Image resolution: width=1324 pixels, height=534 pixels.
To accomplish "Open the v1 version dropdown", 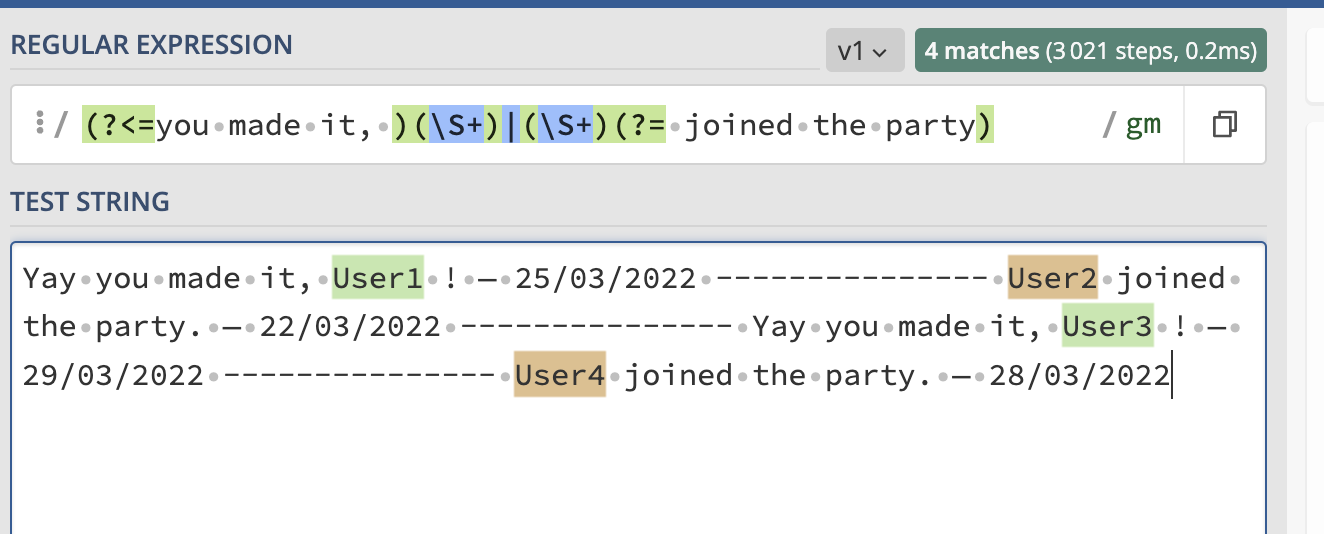I will [865, 51].
